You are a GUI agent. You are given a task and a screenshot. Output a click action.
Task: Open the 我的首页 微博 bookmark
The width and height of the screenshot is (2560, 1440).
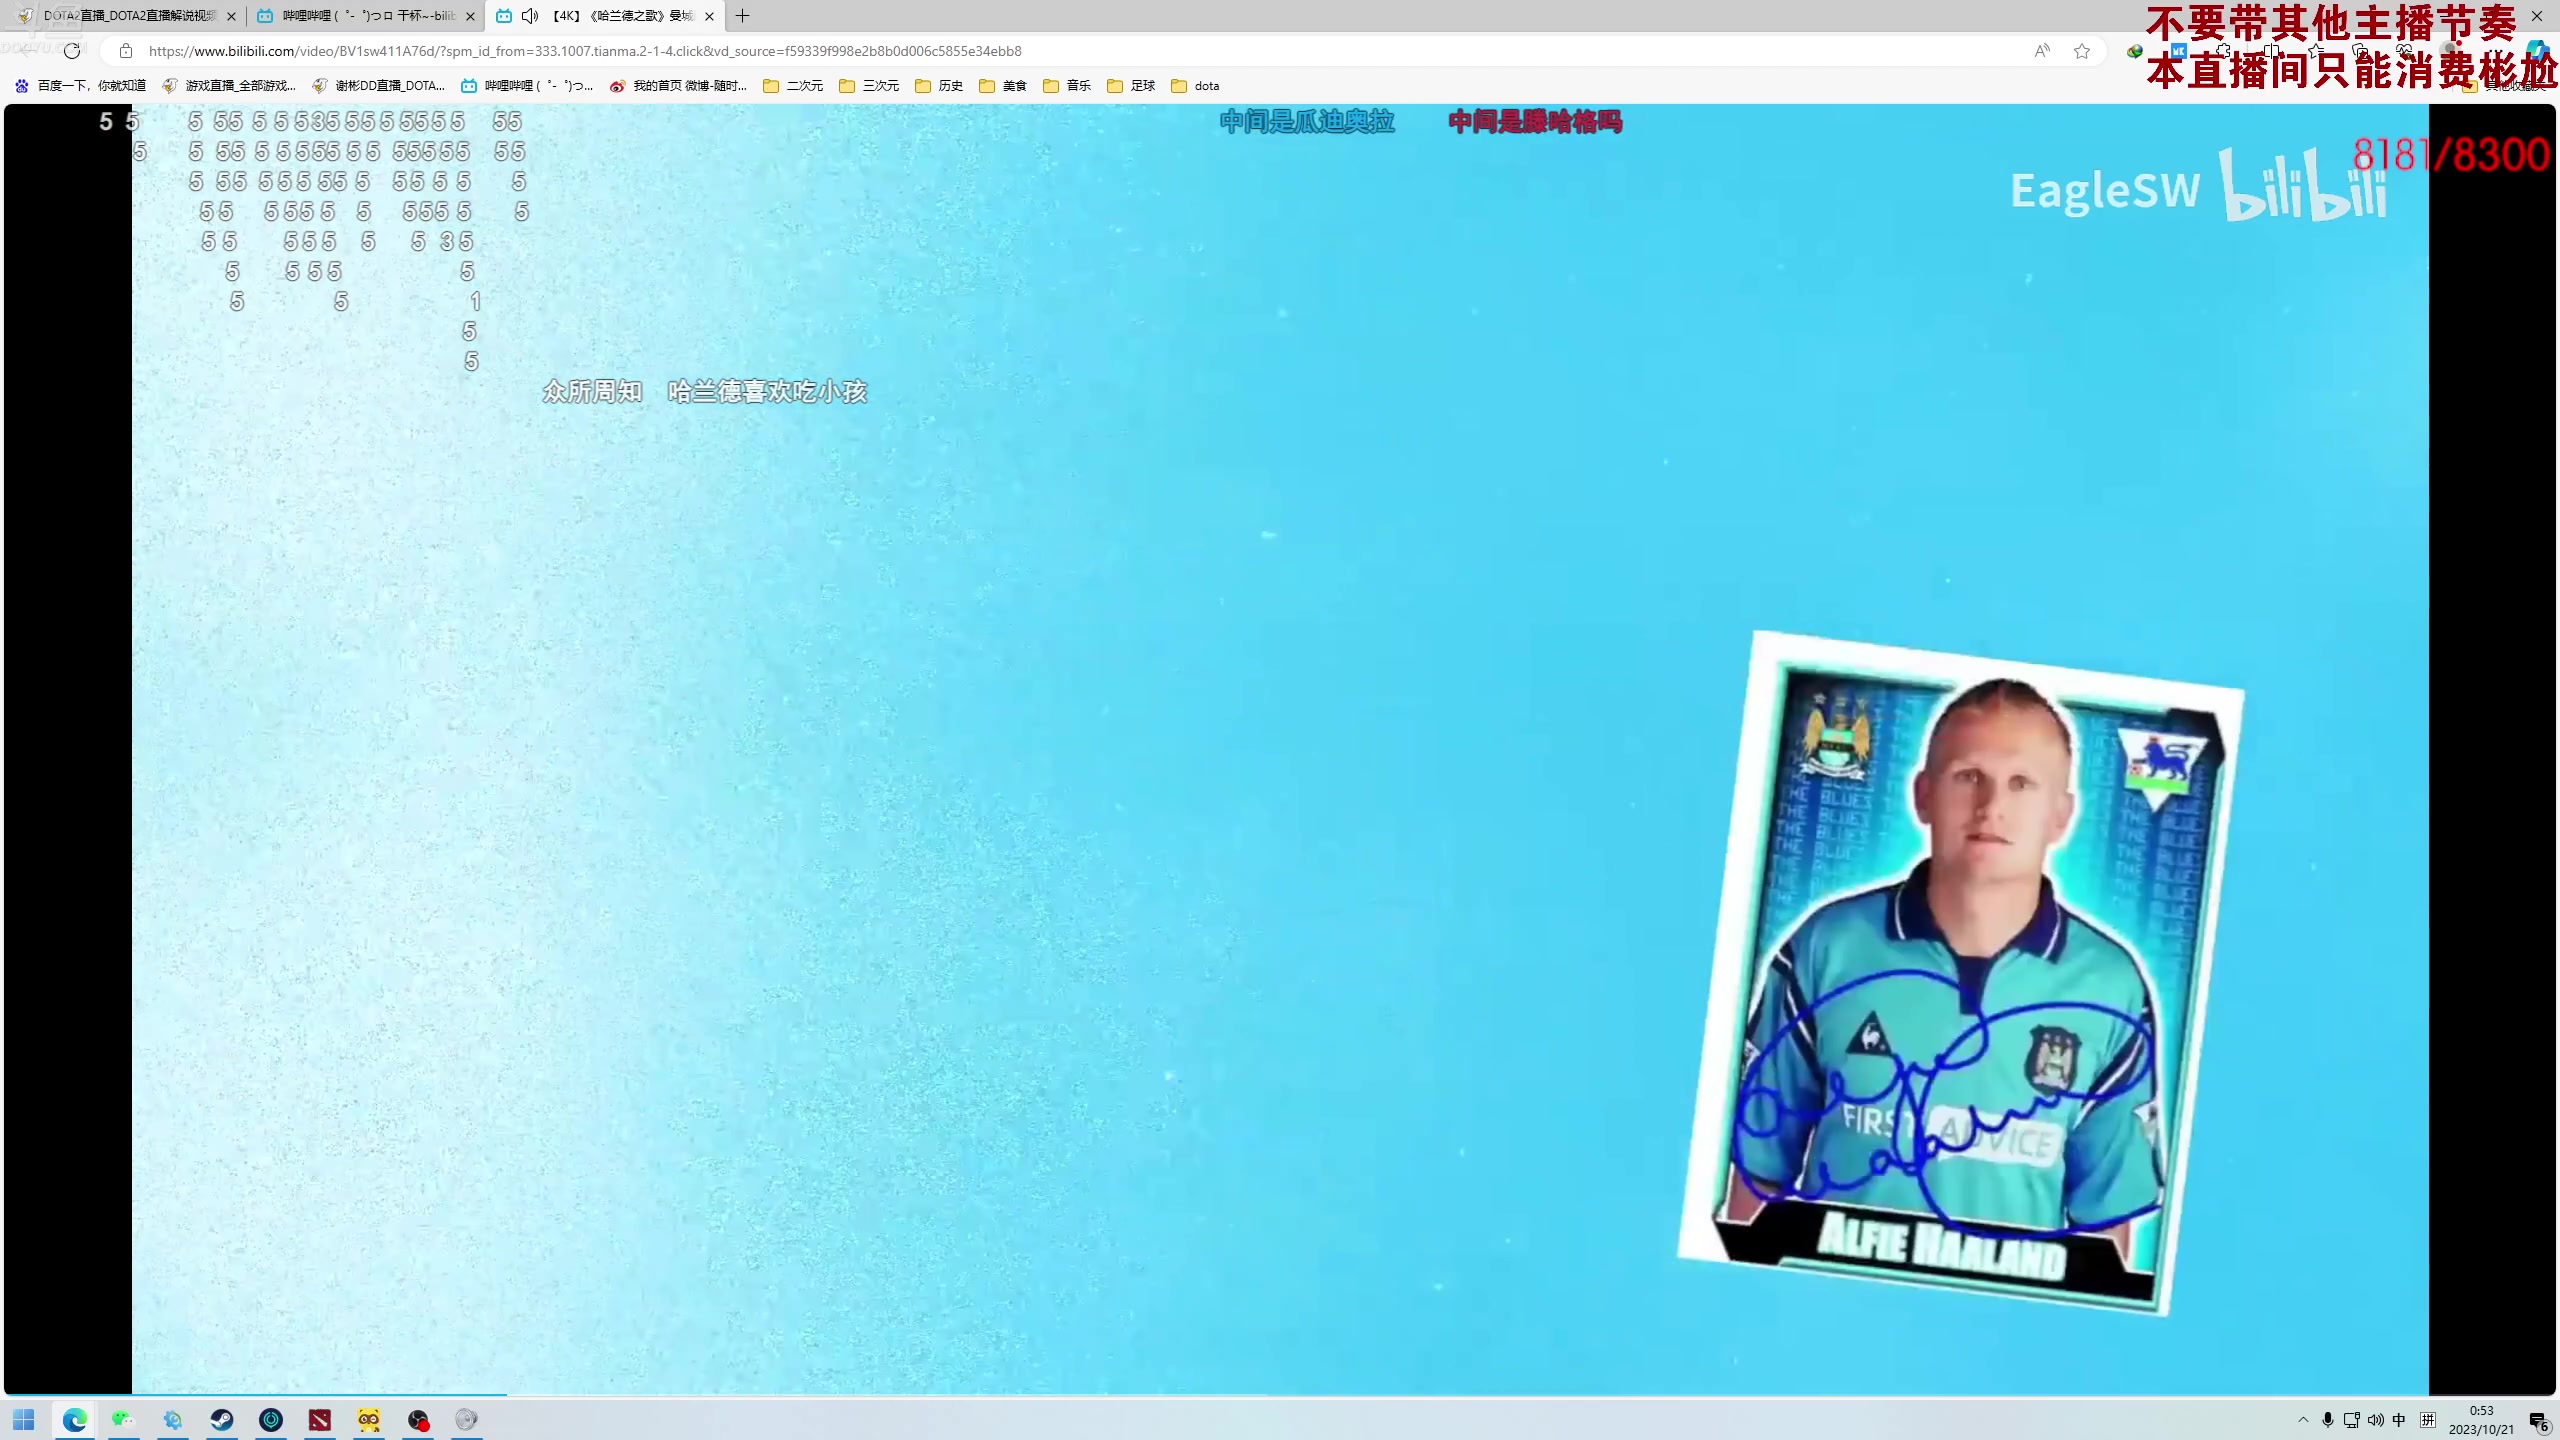(x=678, y=86)
